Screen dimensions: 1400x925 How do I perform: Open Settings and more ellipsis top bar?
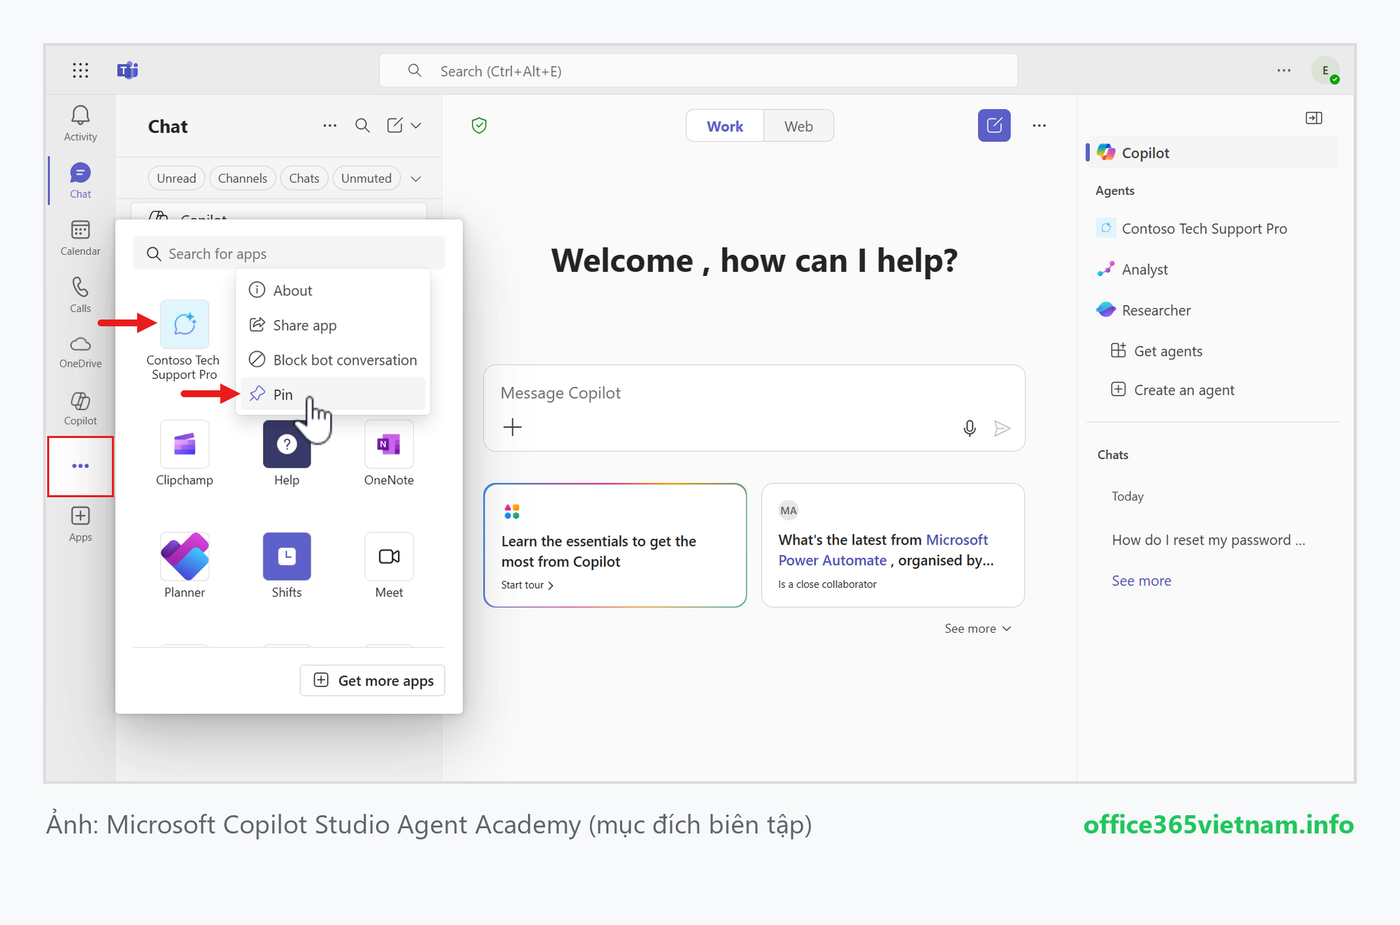tap(1284, 70)
